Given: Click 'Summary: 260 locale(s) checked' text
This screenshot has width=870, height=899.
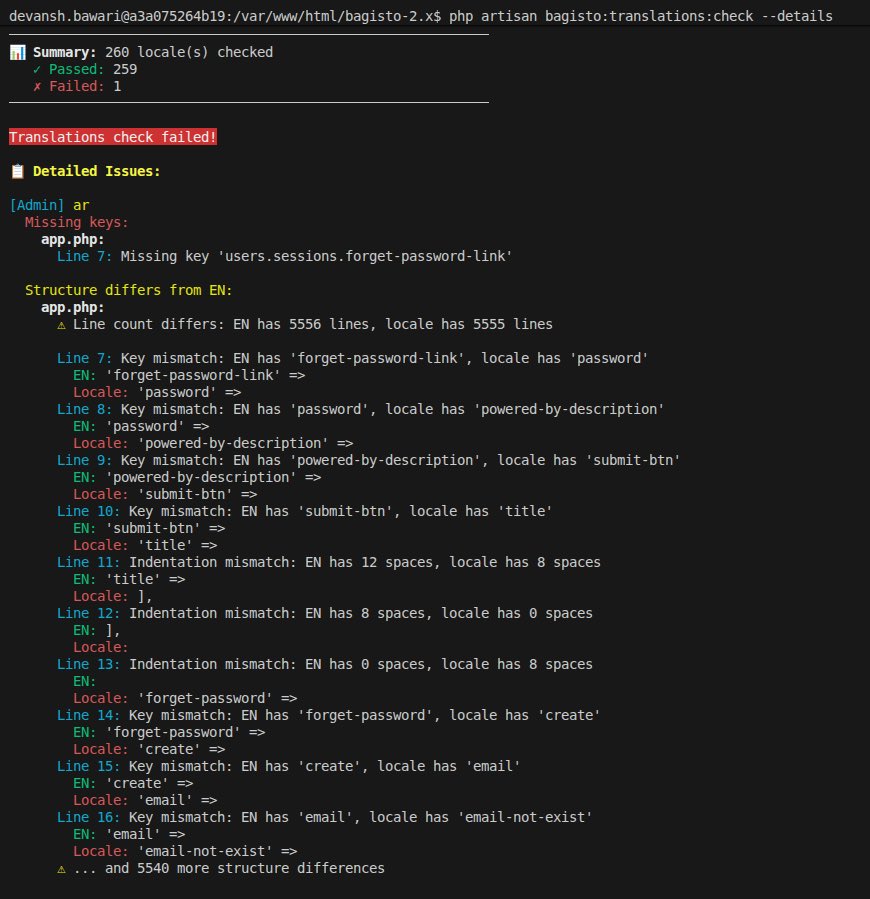Looking at the screenshot, I should coord(153,52).
